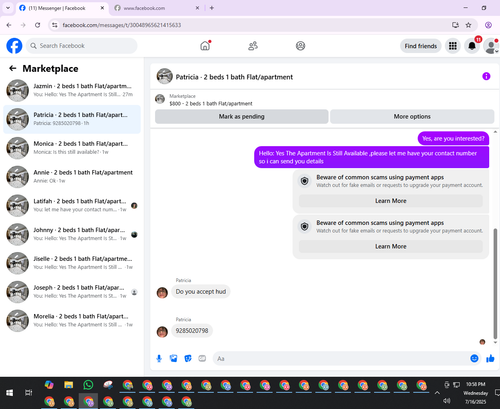The height and width of the screenshot is (409, 500).
Task: Open the taskbar clock and date
Action: [x=476, y=393]
